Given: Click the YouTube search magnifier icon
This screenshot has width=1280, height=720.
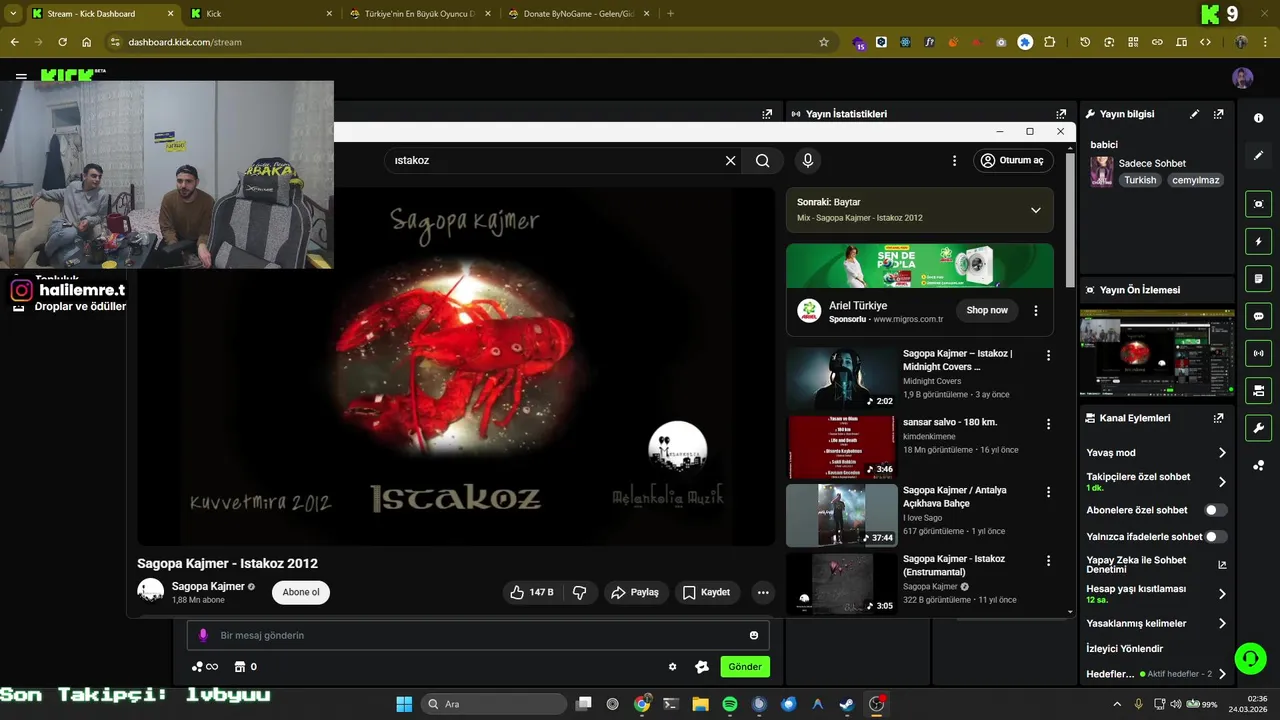Looking at the screenshot, I should [x=762, y=160].
